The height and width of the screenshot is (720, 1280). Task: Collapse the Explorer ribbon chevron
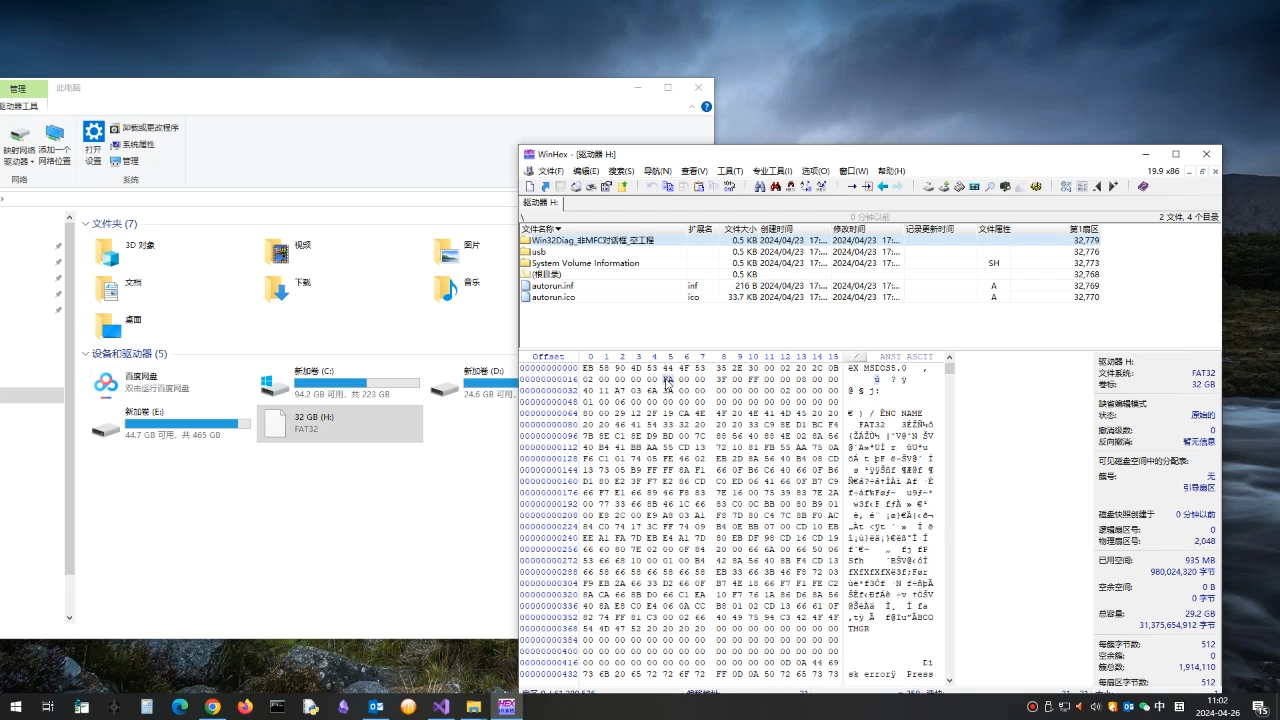691,106
